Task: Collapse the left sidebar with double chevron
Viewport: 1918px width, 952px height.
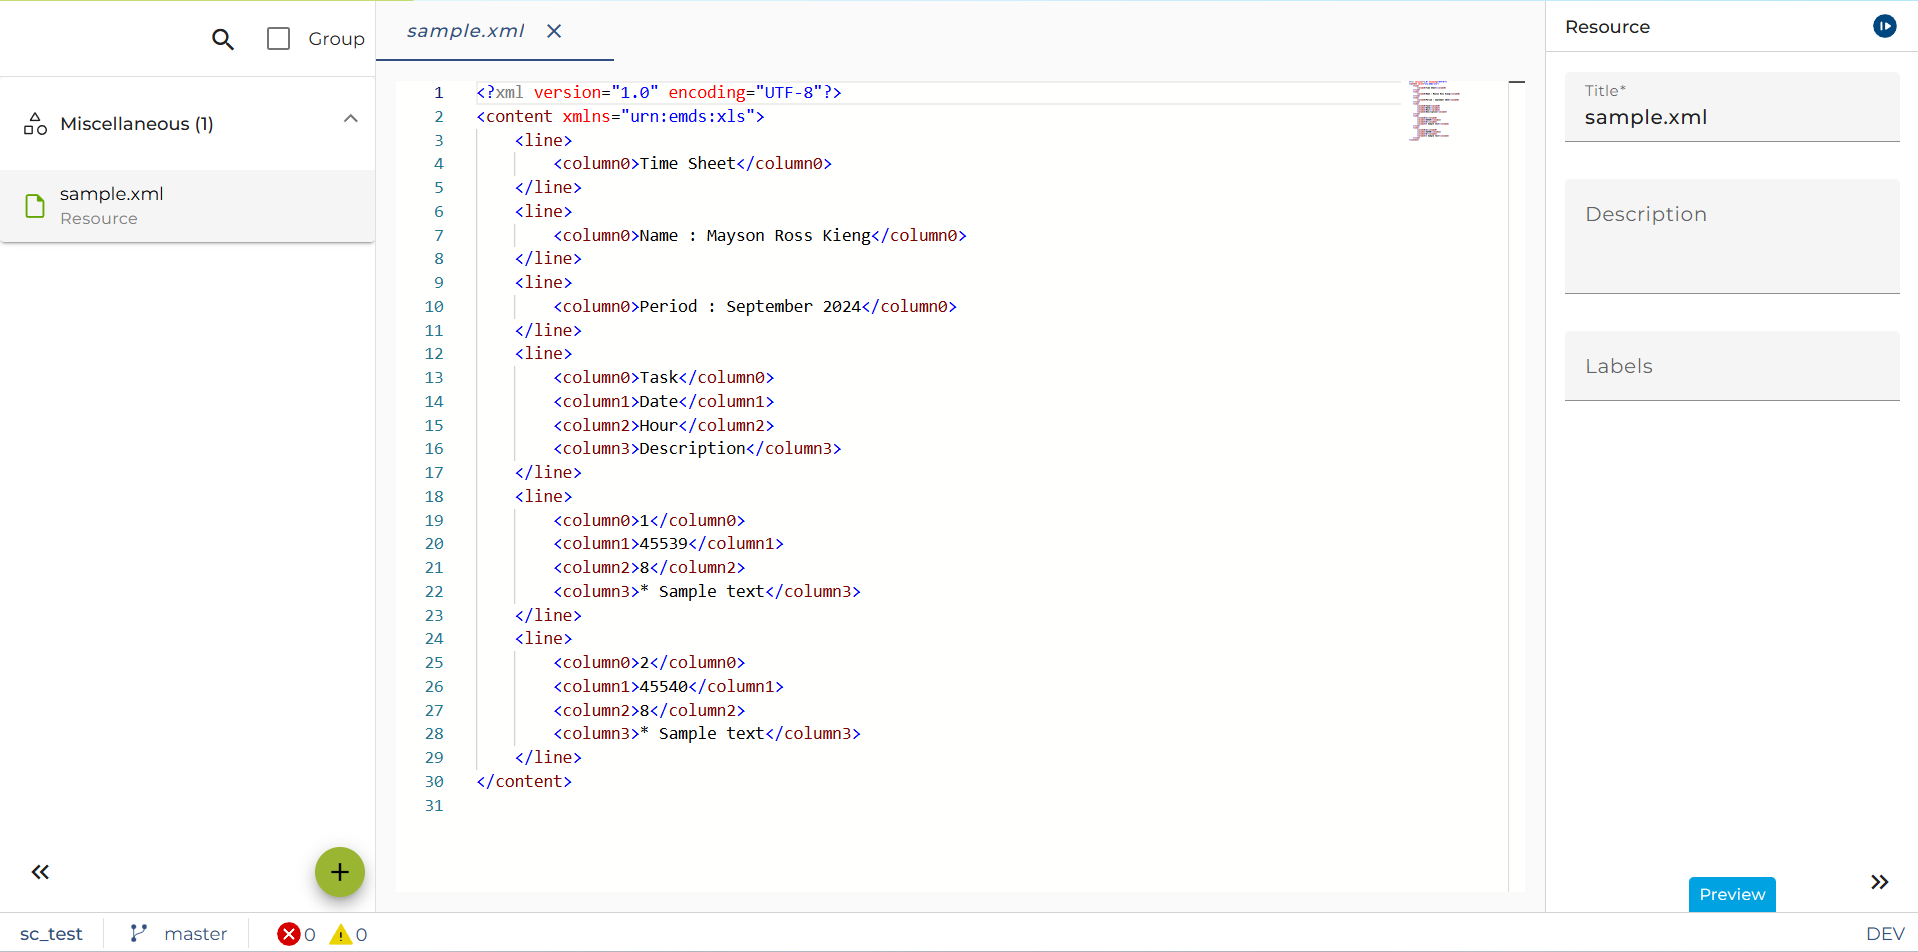Action: click(40, 872)
